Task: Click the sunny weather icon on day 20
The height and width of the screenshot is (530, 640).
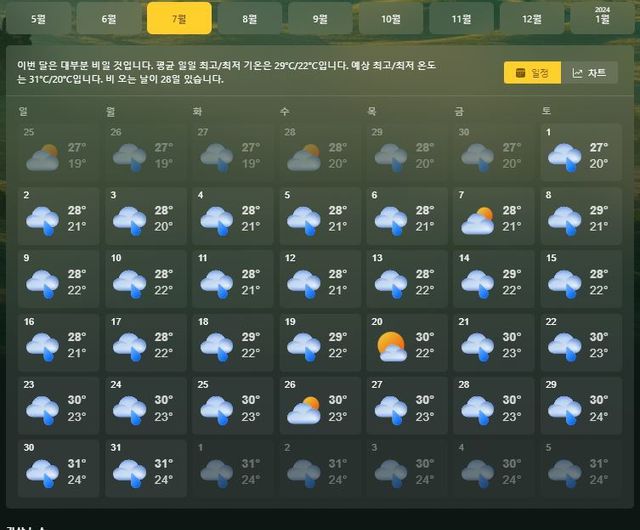Action: 391,347
